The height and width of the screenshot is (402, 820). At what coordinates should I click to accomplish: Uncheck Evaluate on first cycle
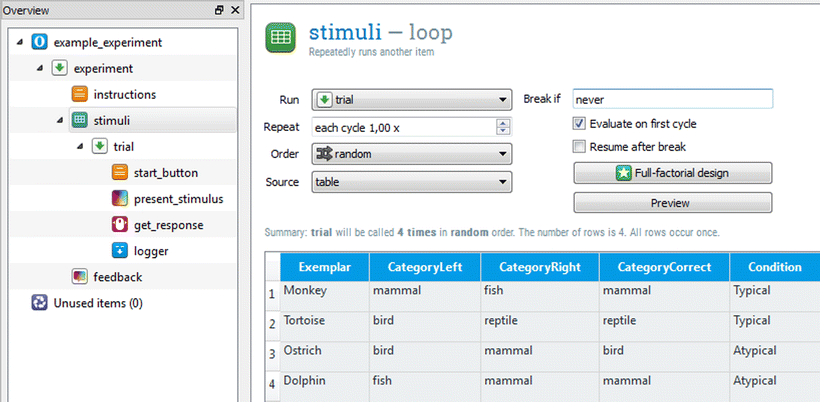(579, 124)
